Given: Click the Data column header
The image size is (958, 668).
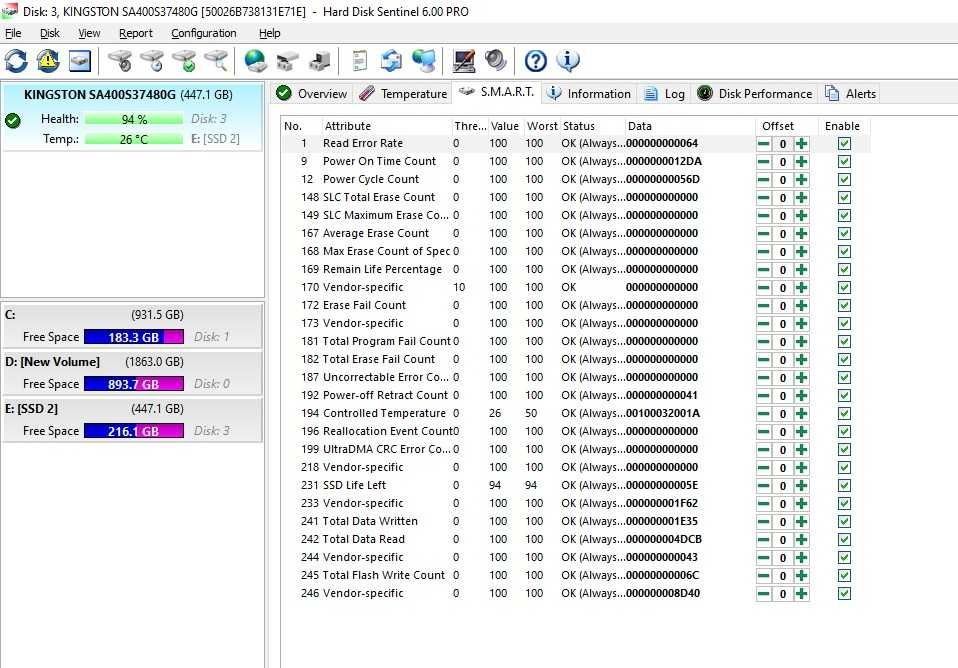Looking at the screenshot, I should [x=690, y=126].
